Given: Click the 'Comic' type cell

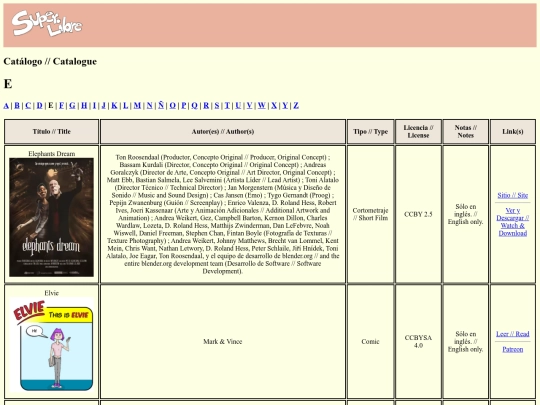Looking at the screenshot, I should click(370, 342).
